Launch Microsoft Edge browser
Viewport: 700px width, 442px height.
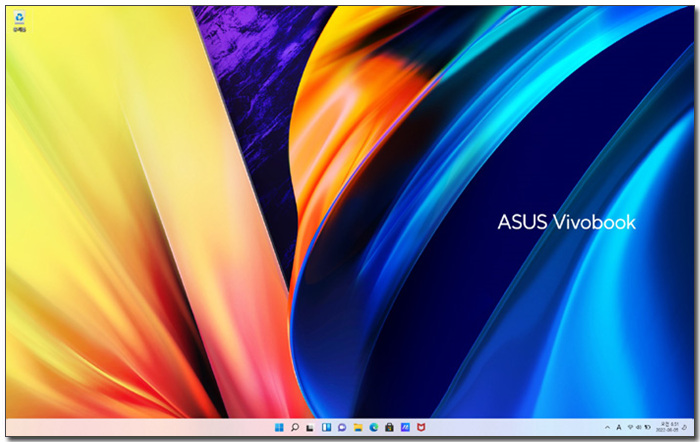373,427
